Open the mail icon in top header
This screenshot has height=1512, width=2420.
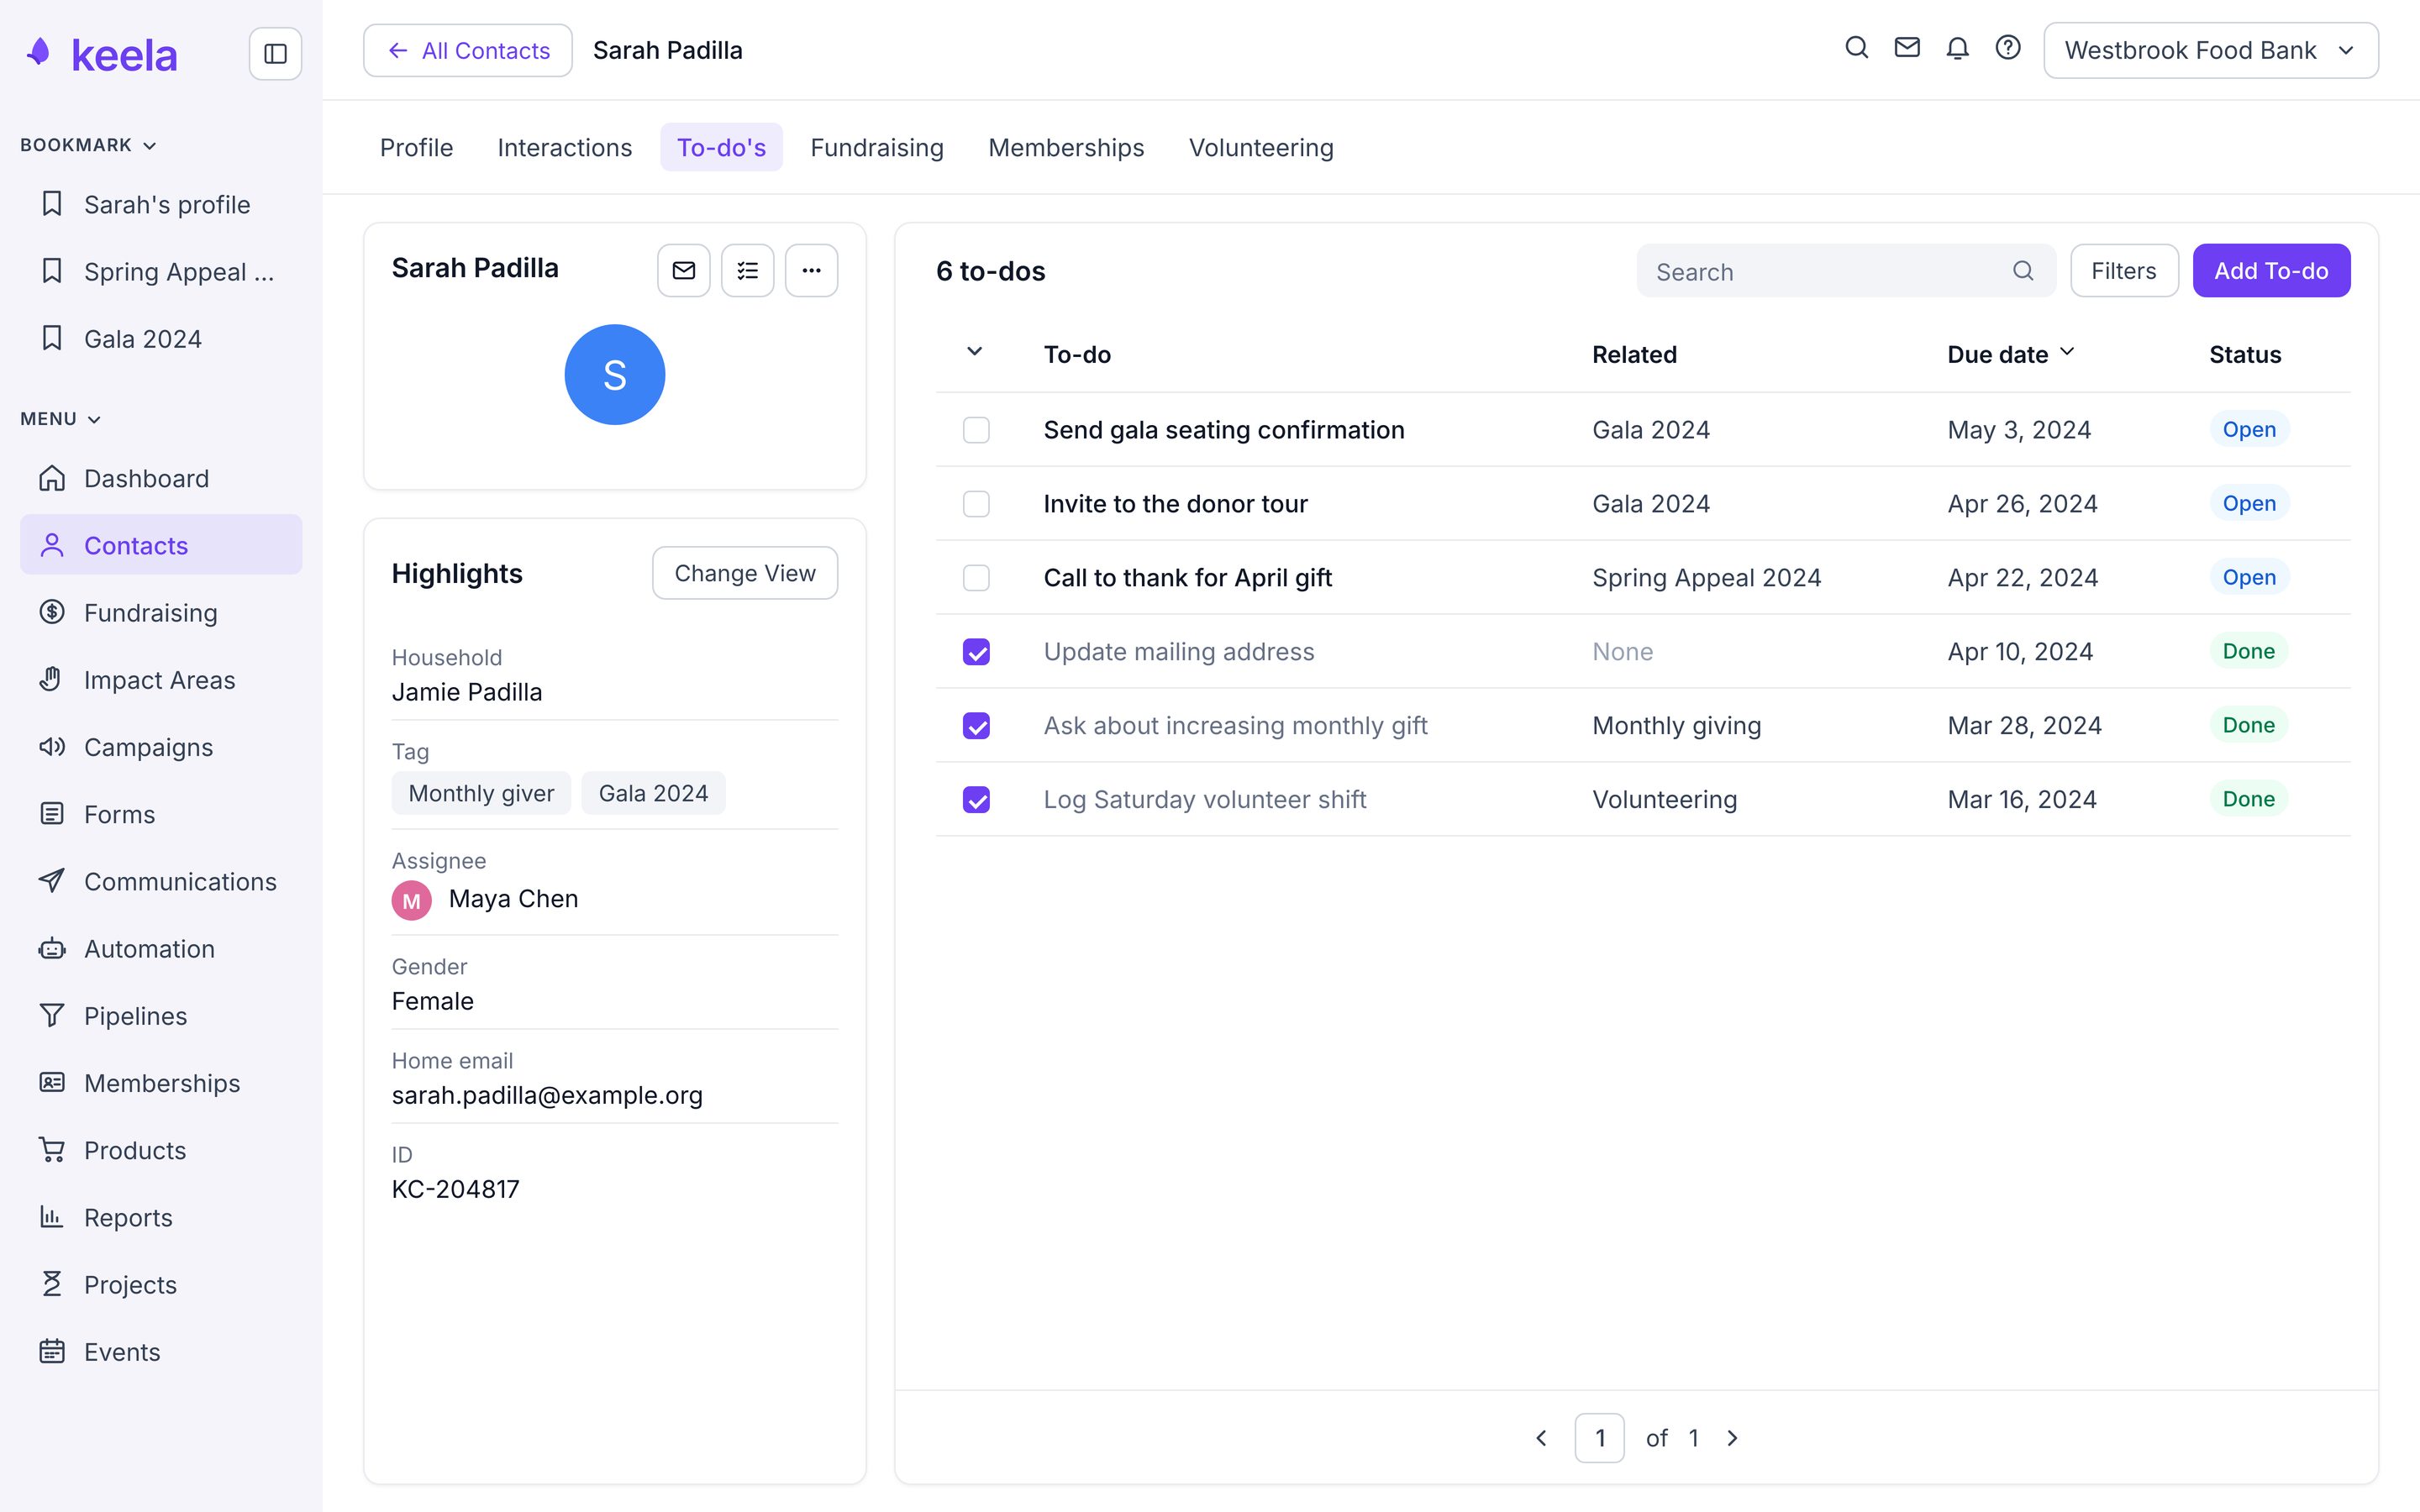point(1907,48)
